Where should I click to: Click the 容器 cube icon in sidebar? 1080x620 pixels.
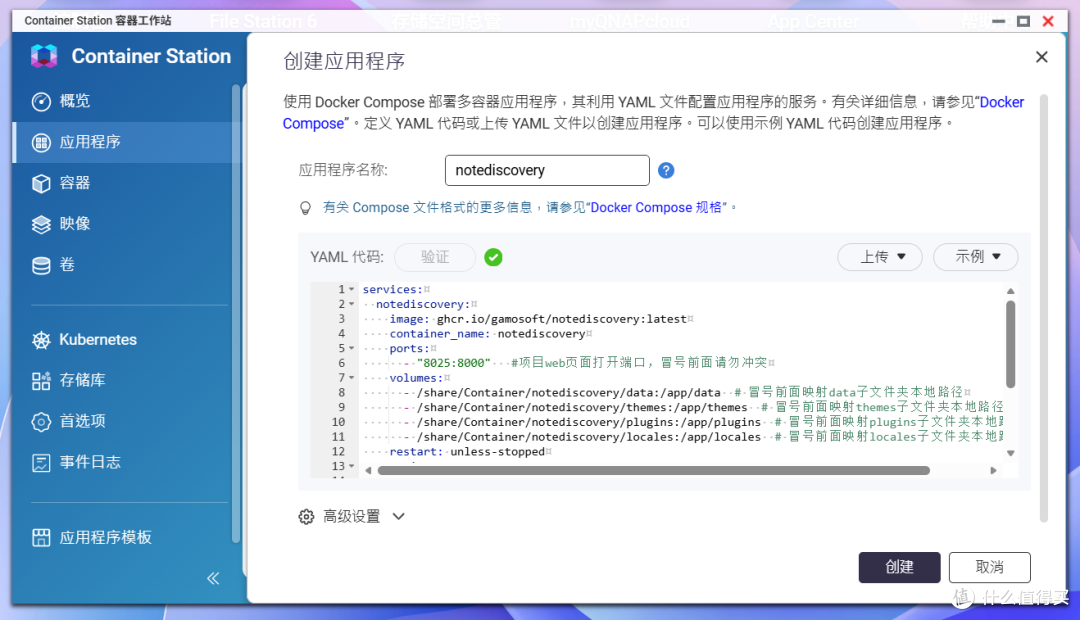[x=41, y=183]
